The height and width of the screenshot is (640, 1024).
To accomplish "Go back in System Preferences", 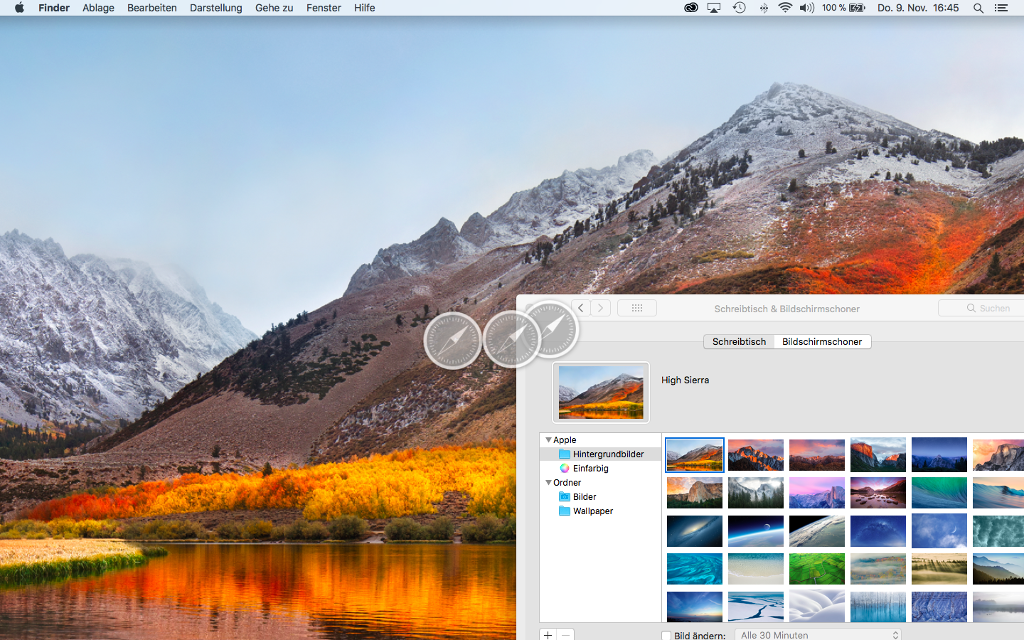I will 581,308.
